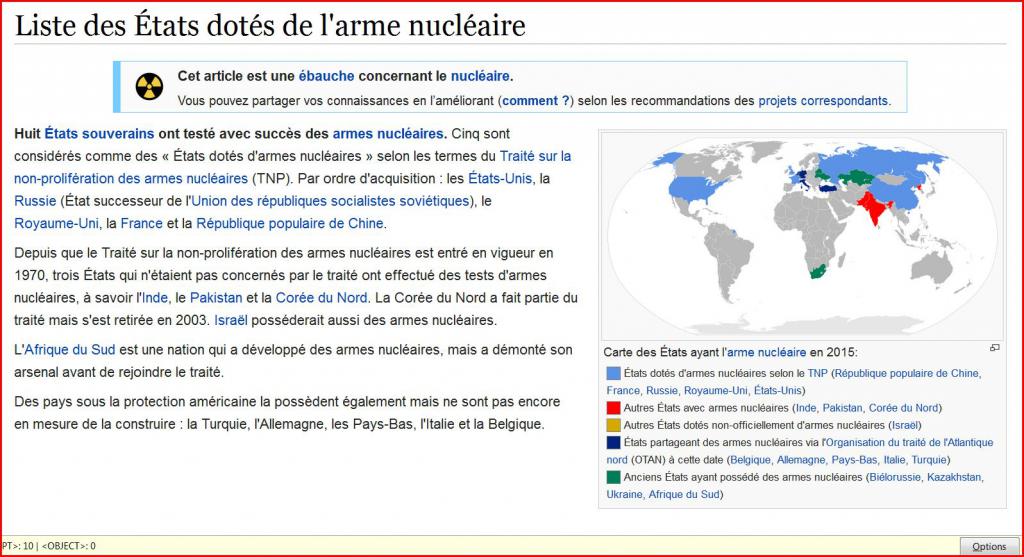Click the 'Afrique du Sud' link in the paragraph
The image size is (1024, 557).
[70, 349]
